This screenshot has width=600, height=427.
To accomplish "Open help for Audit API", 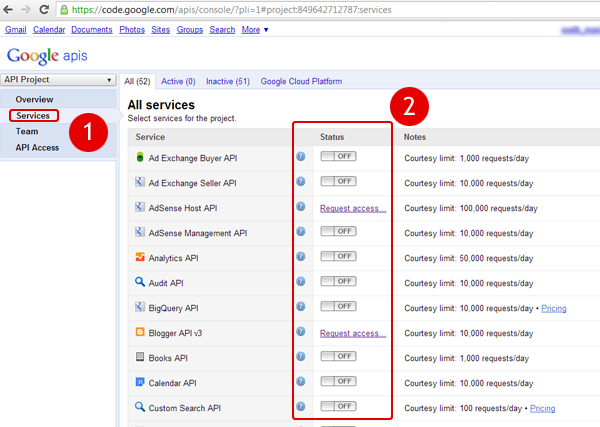I will point(301,282).
